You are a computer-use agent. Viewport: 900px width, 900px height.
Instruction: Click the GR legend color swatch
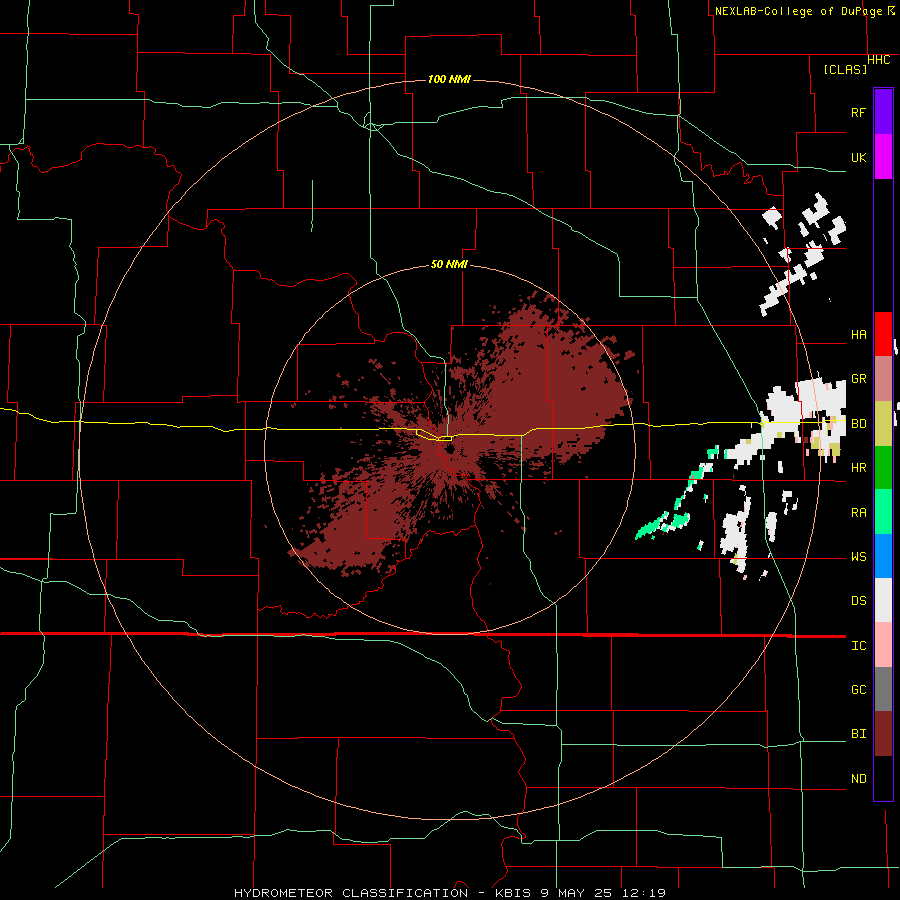pos(883,379)
